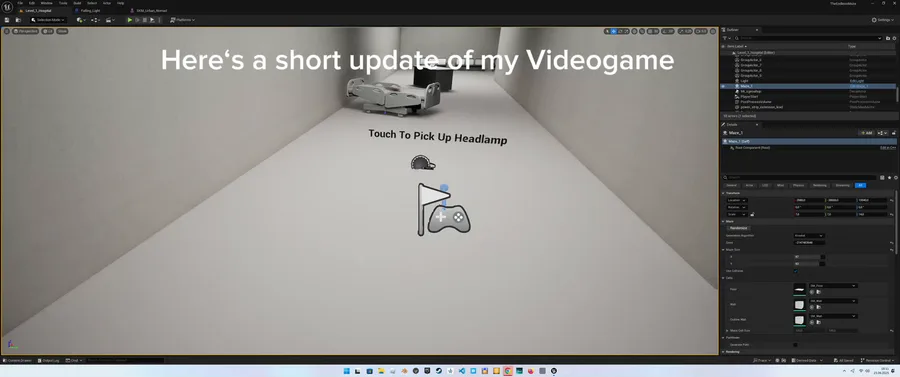This screenshot has width=900, height=377.
Task: Click the outliner filter funnel icon
Action: pyautogui.click(x=725, y=38)
